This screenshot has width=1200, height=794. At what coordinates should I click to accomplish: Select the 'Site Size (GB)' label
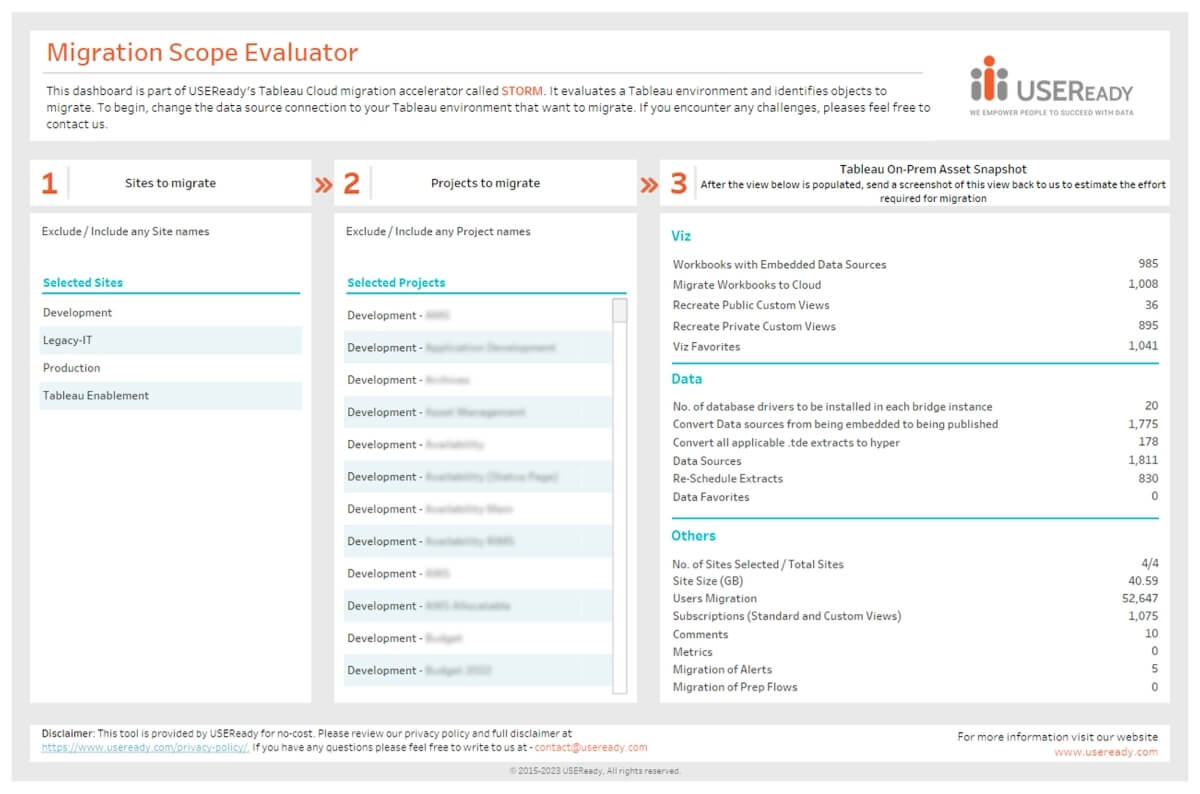click(x=708, y=581)
